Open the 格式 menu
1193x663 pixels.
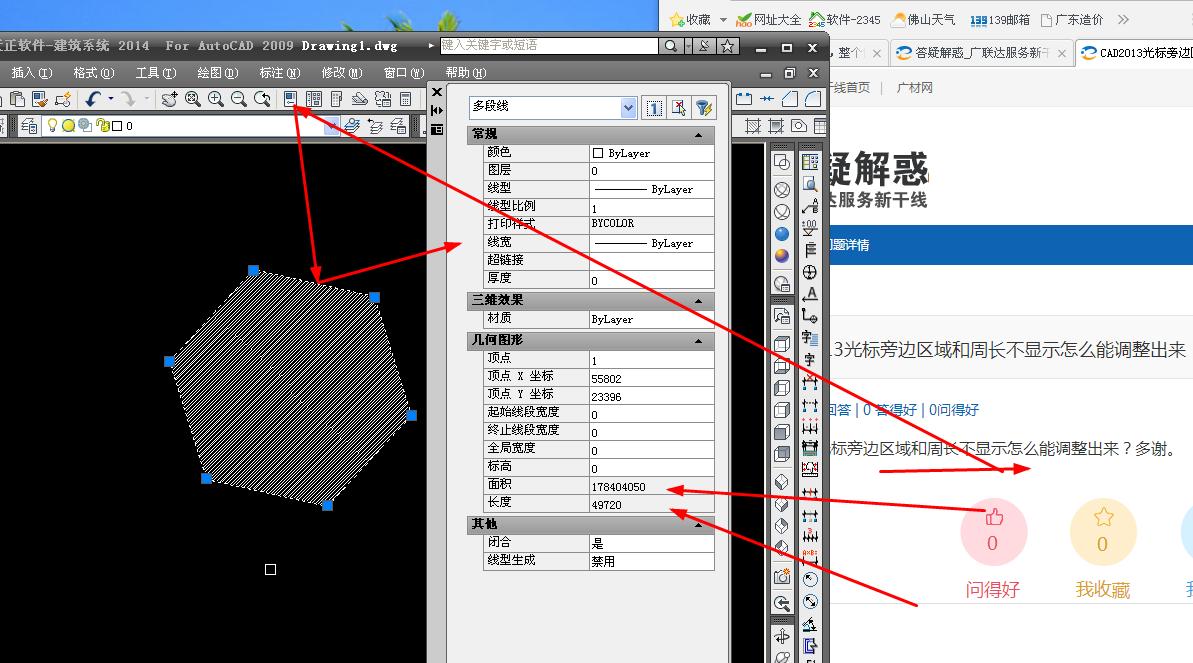(x=93, y=73)
